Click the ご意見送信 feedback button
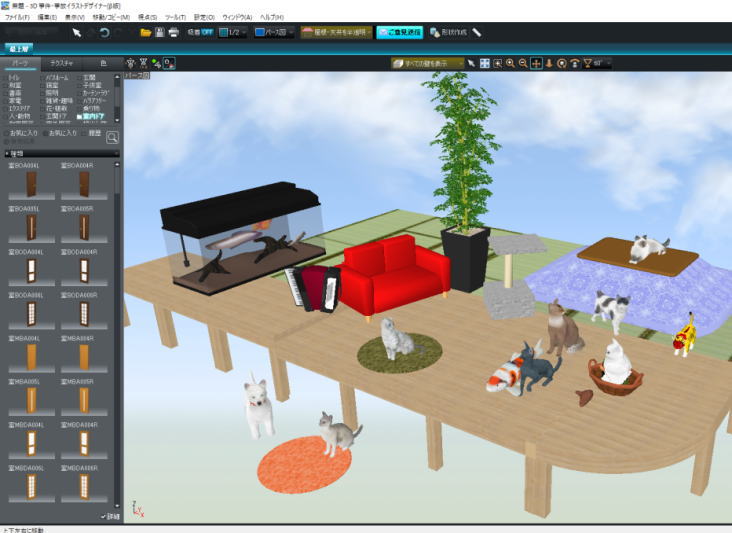 [x=400, y=32]
